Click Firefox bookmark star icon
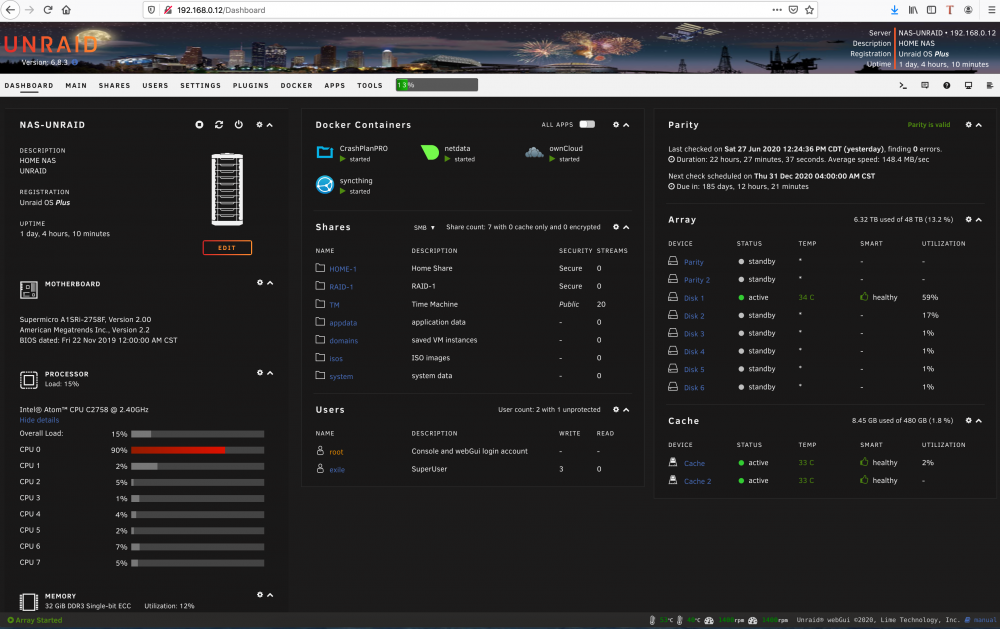Screen dimensions: 1000x629 pyautogui.click(x=809, y=10)
